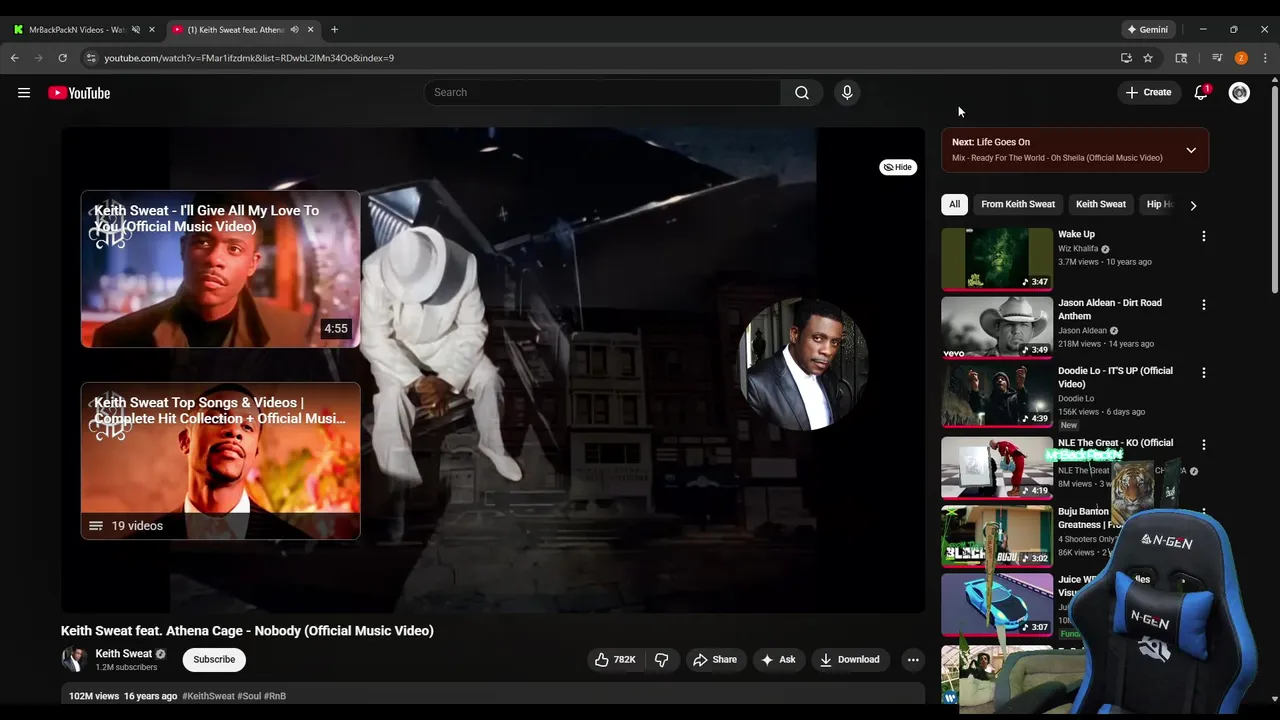Open Chrome three-dot menu

[1265, 58]
